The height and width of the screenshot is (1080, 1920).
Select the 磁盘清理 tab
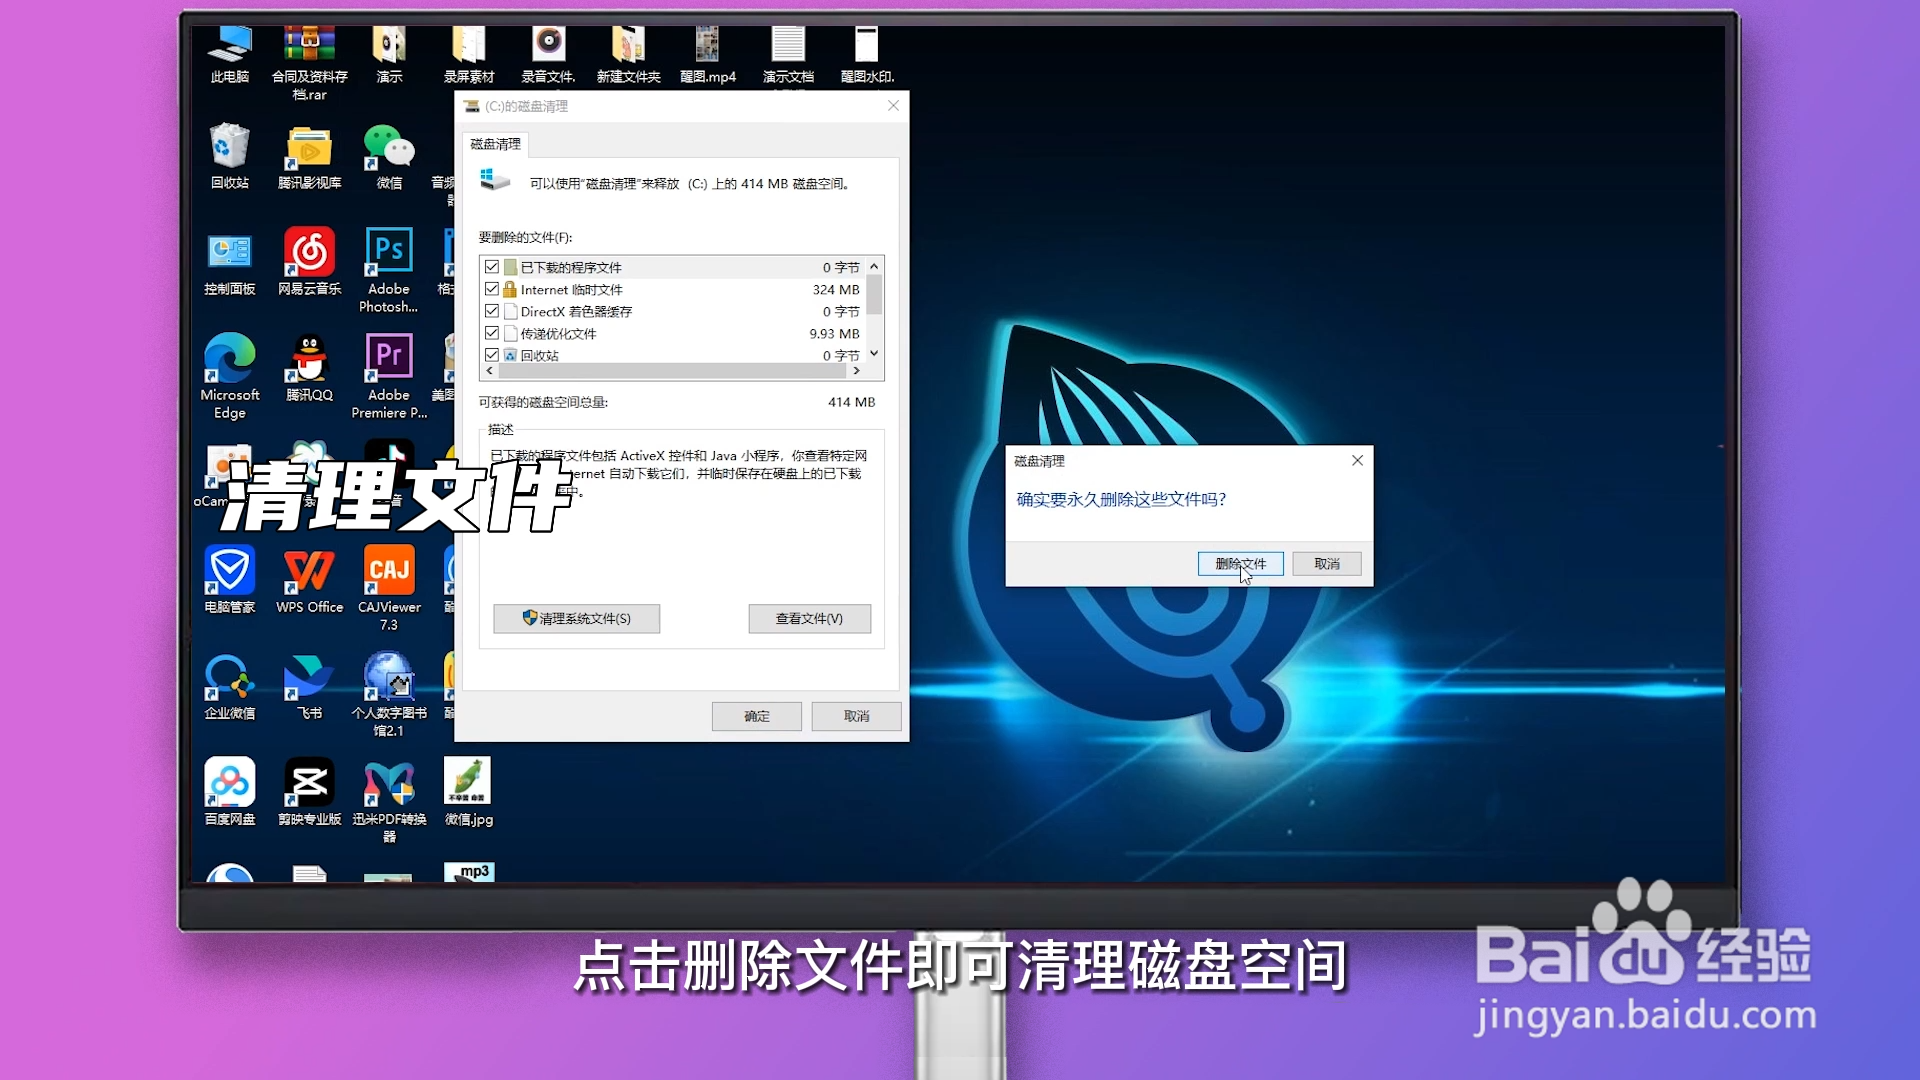pos(495,144)
